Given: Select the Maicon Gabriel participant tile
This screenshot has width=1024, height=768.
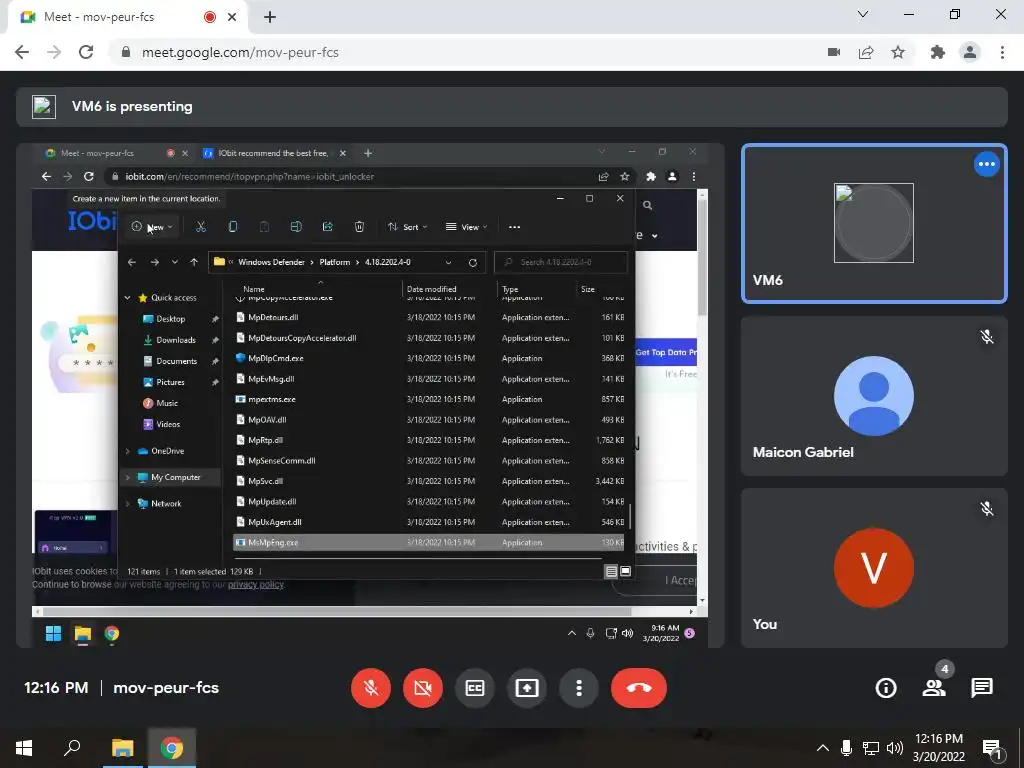Looking at the screenshot, I should (874, 396).
